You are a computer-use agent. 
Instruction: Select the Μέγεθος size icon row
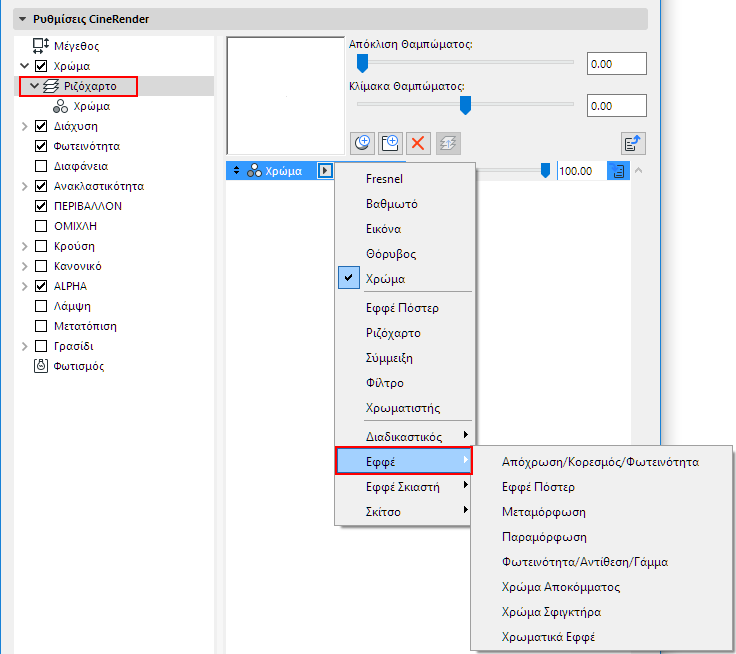point(41,46)
